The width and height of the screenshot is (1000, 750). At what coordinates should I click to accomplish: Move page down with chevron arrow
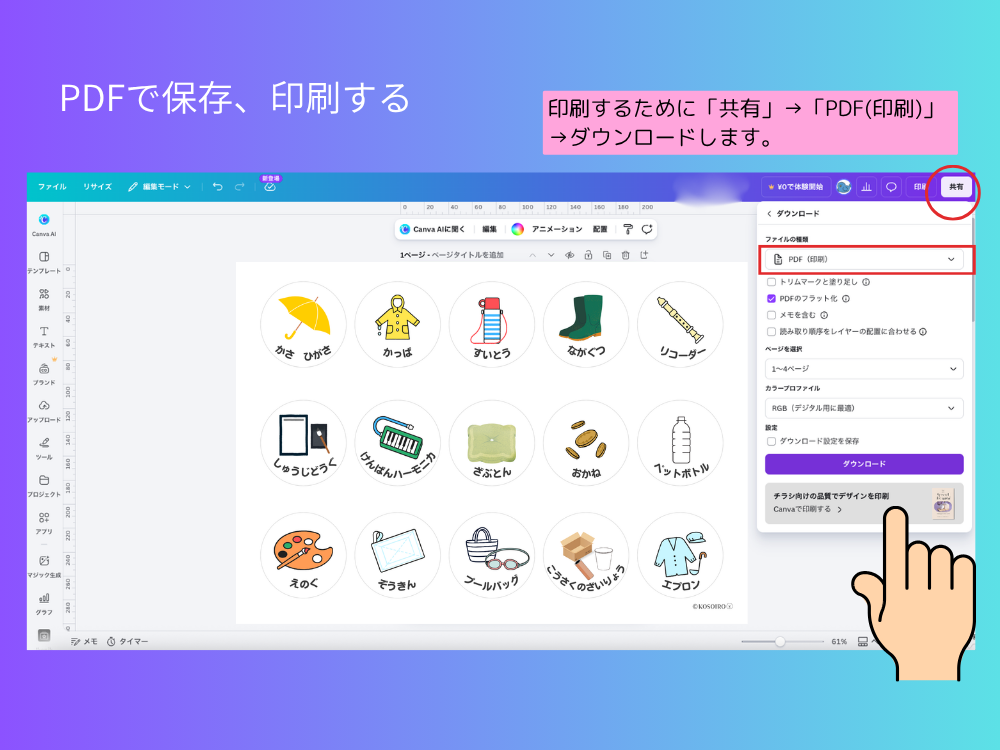(x=551, y=255)
